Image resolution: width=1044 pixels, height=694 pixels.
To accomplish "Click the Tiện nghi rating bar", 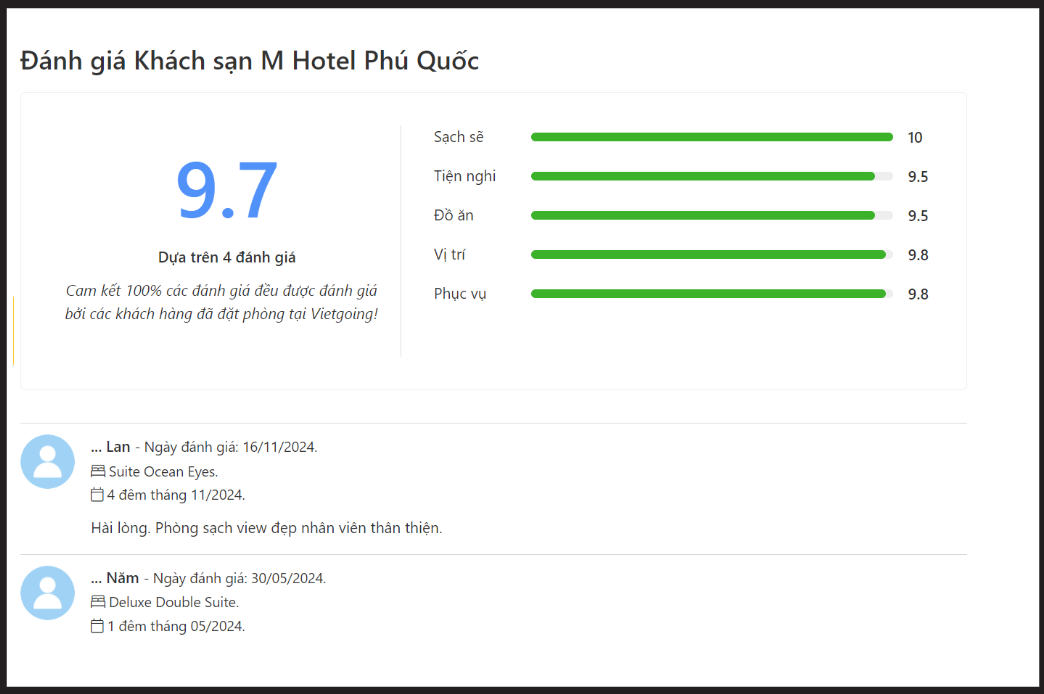I will coord(712,176).
